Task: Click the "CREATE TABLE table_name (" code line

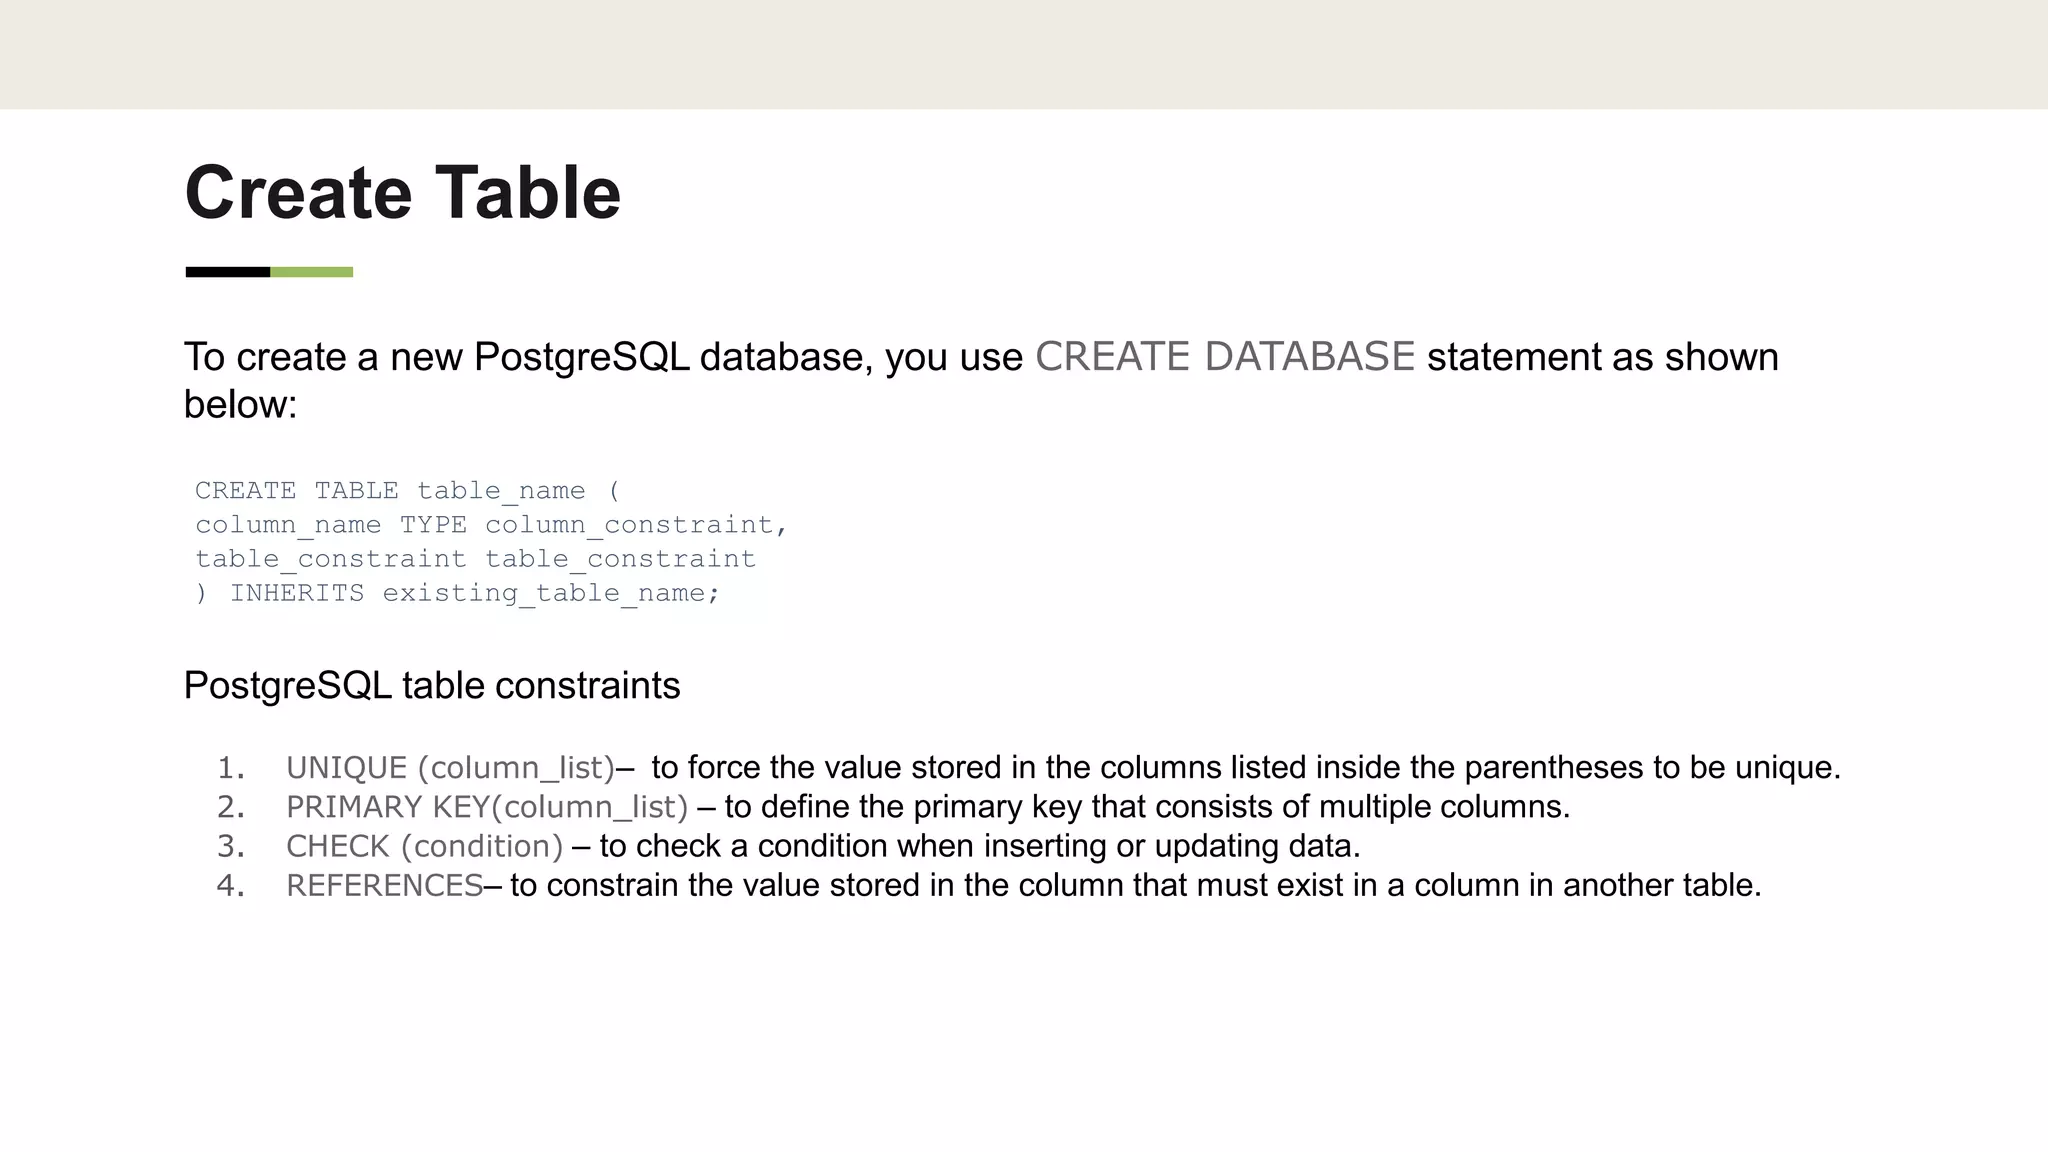Action: (407, 491)
